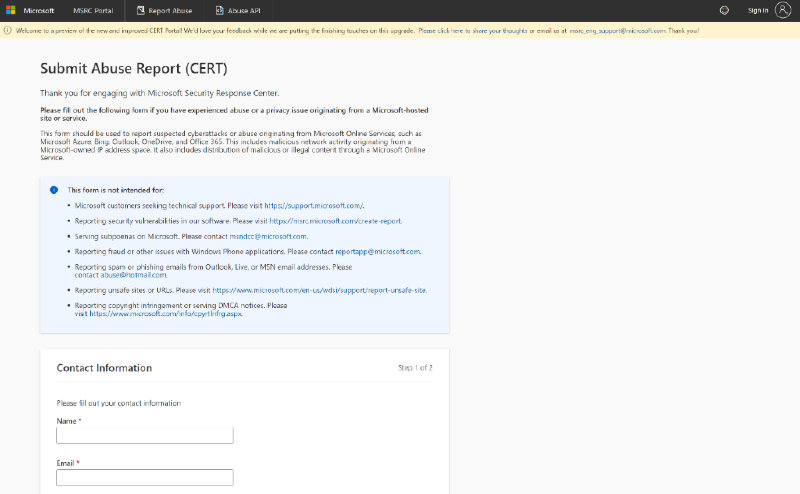The width and height of the screenshot is (800, 494).
Task: Open the share your thoughts link
Action: pos(473,31)
